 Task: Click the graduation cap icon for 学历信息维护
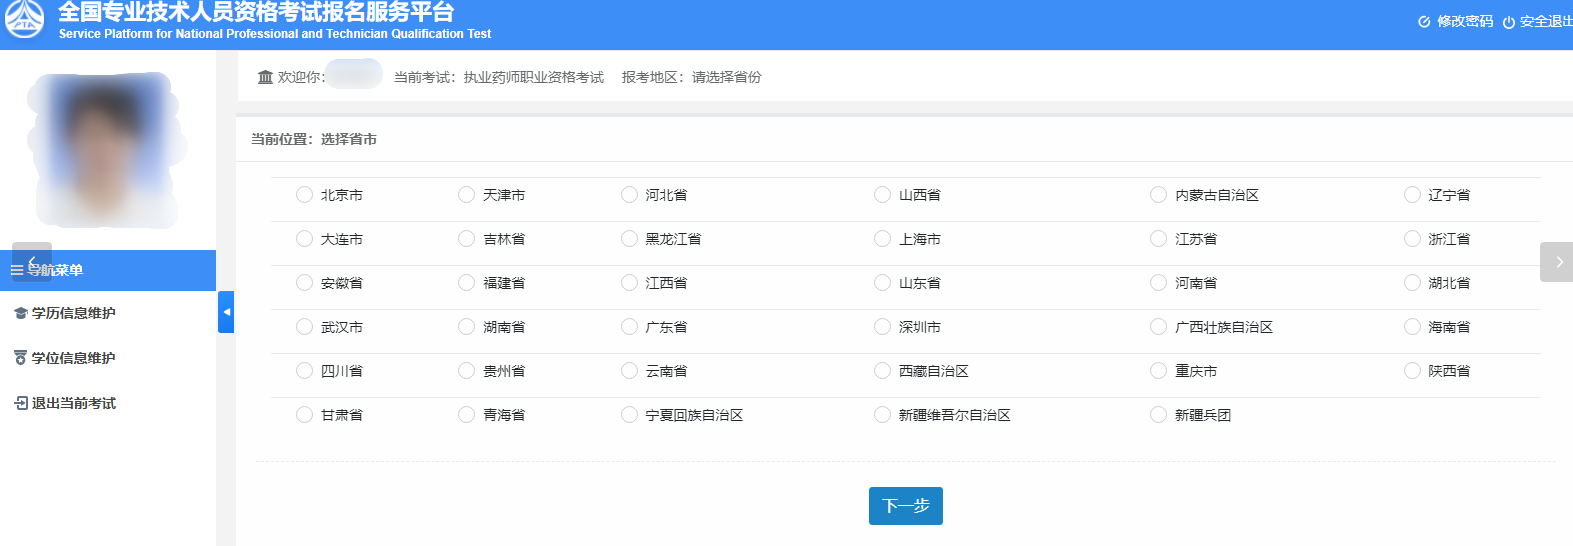[20, 313]
